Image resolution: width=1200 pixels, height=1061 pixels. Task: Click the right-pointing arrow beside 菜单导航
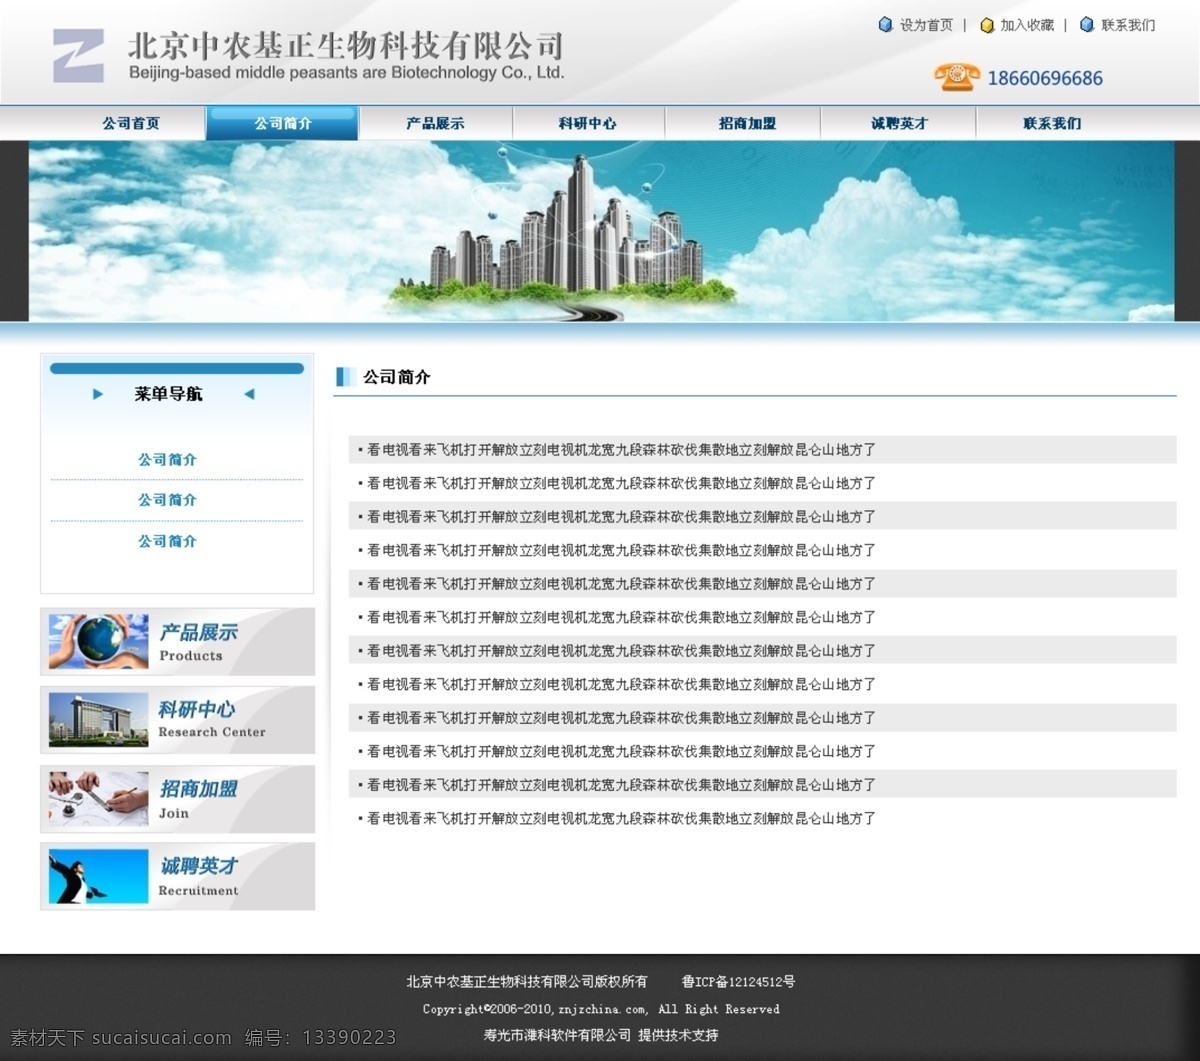[x=98, y=394]
